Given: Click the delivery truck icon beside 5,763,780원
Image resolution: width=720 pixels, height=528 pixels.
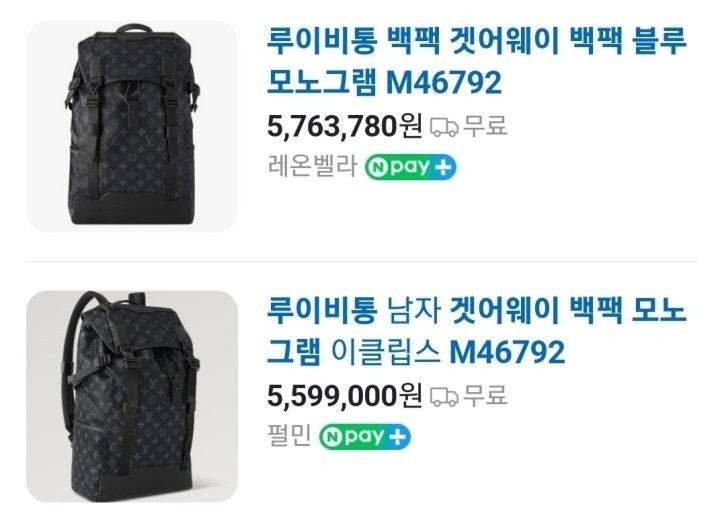Looking at the screenshot, I should [444, 127].
